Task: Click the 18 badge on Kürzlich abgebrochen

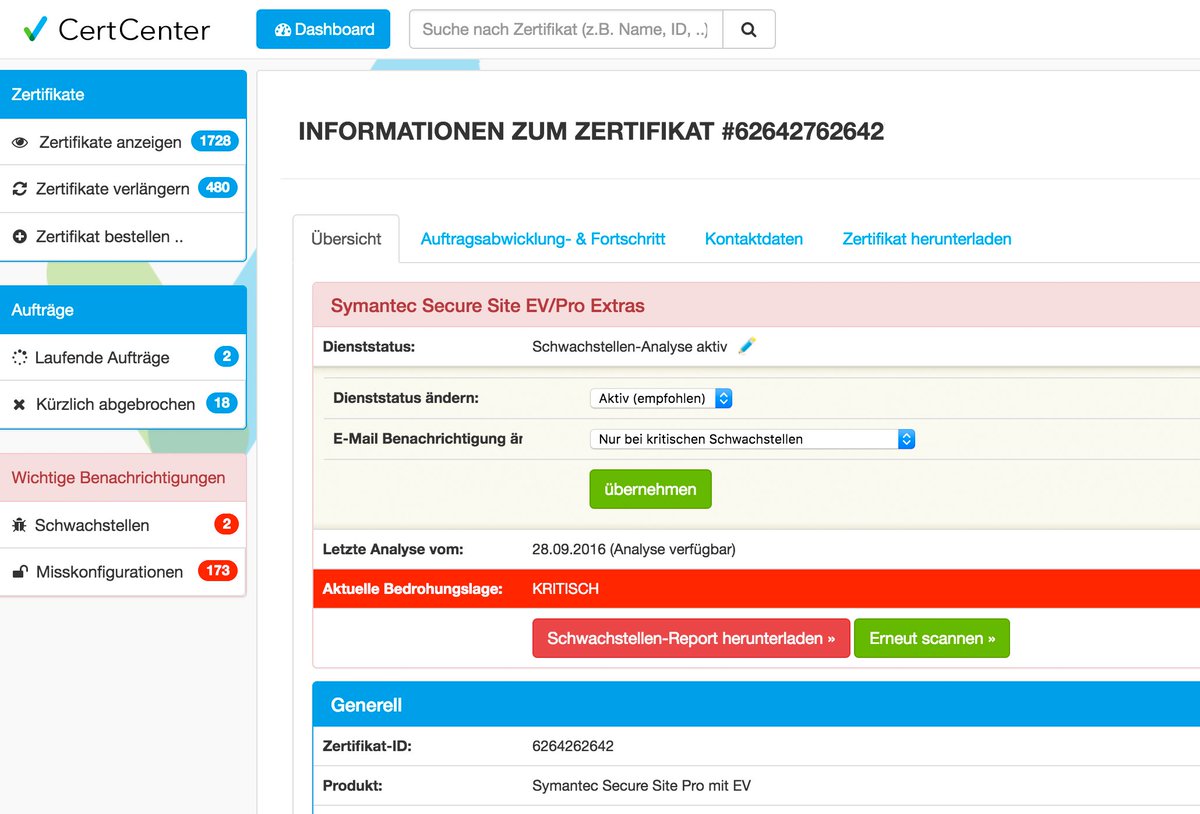Action: tap(222, 403)
